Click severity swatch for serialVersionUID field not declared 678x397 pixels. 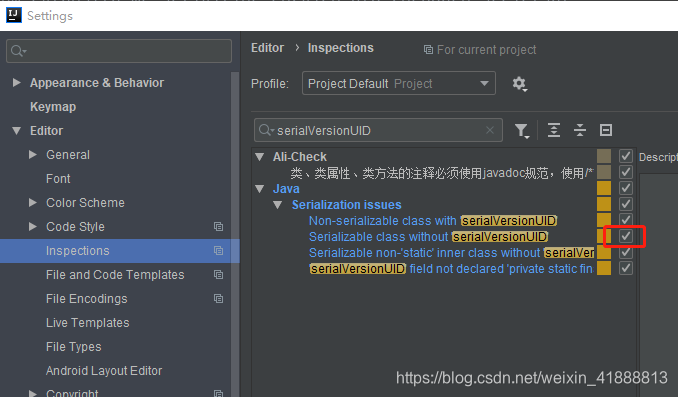click(604, 268)
